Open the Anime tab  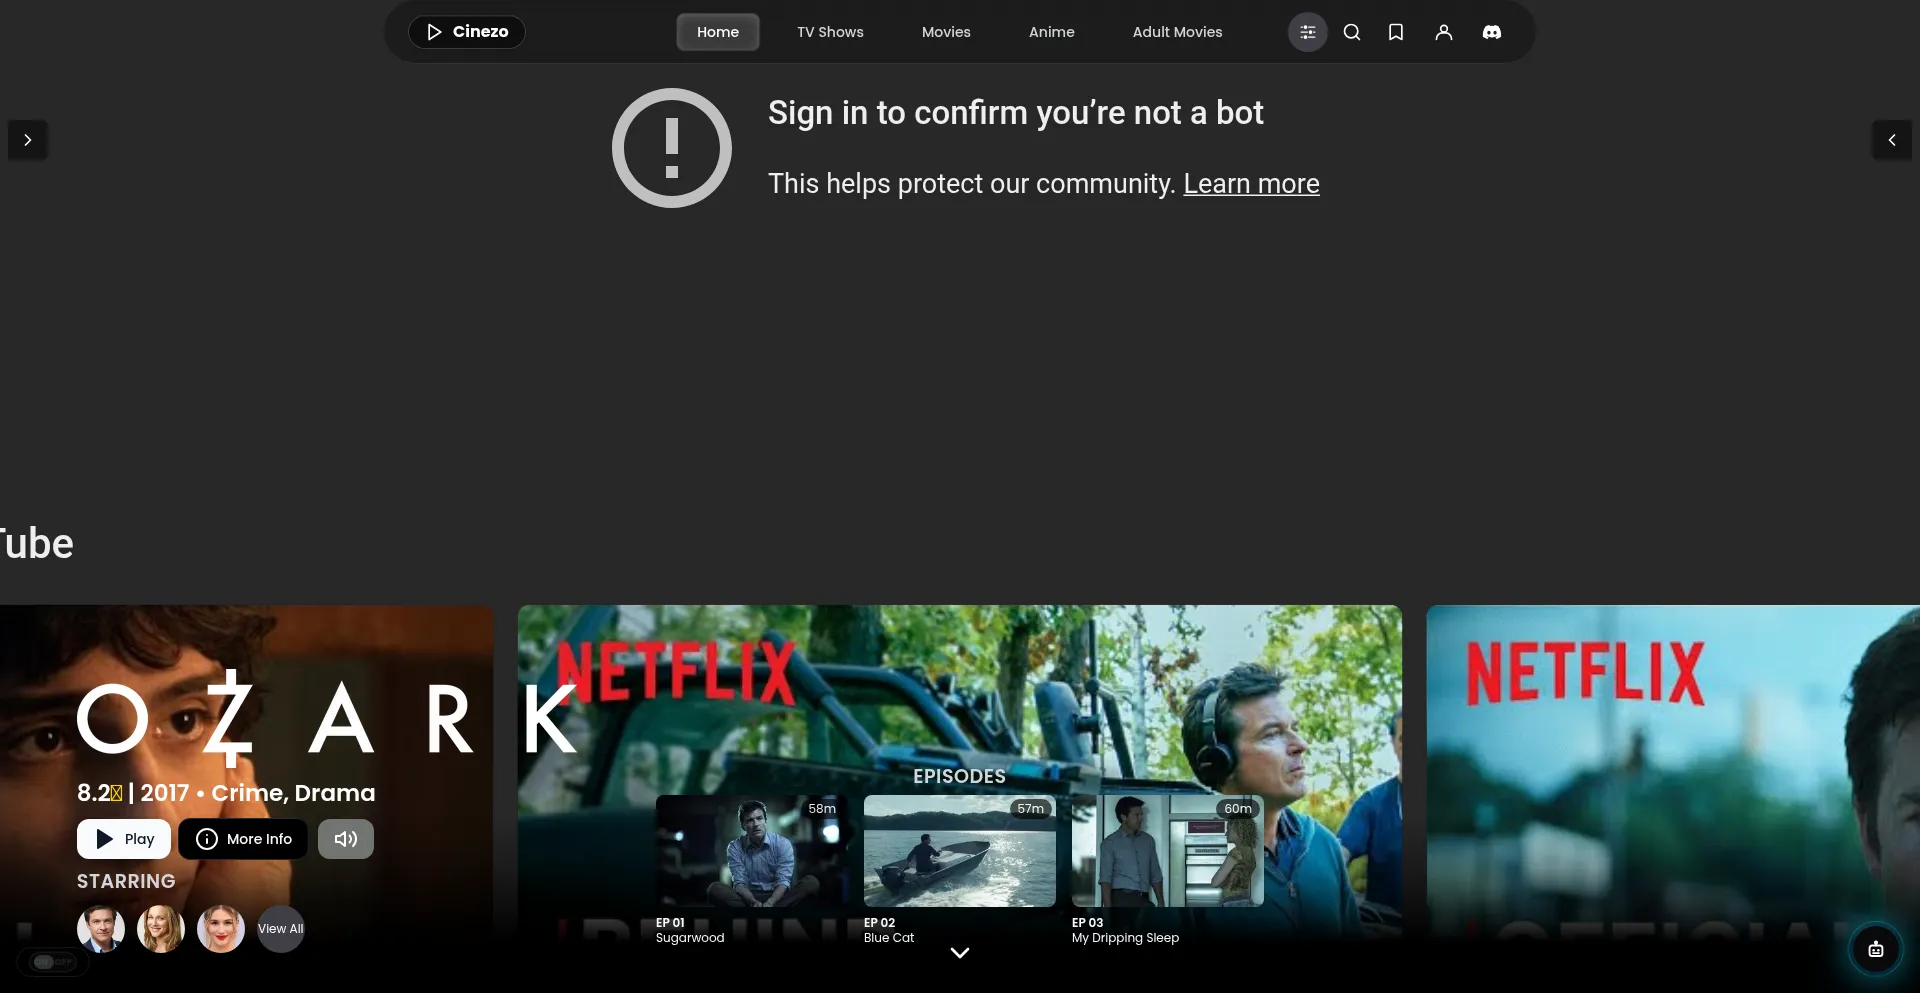[1051, 32]
